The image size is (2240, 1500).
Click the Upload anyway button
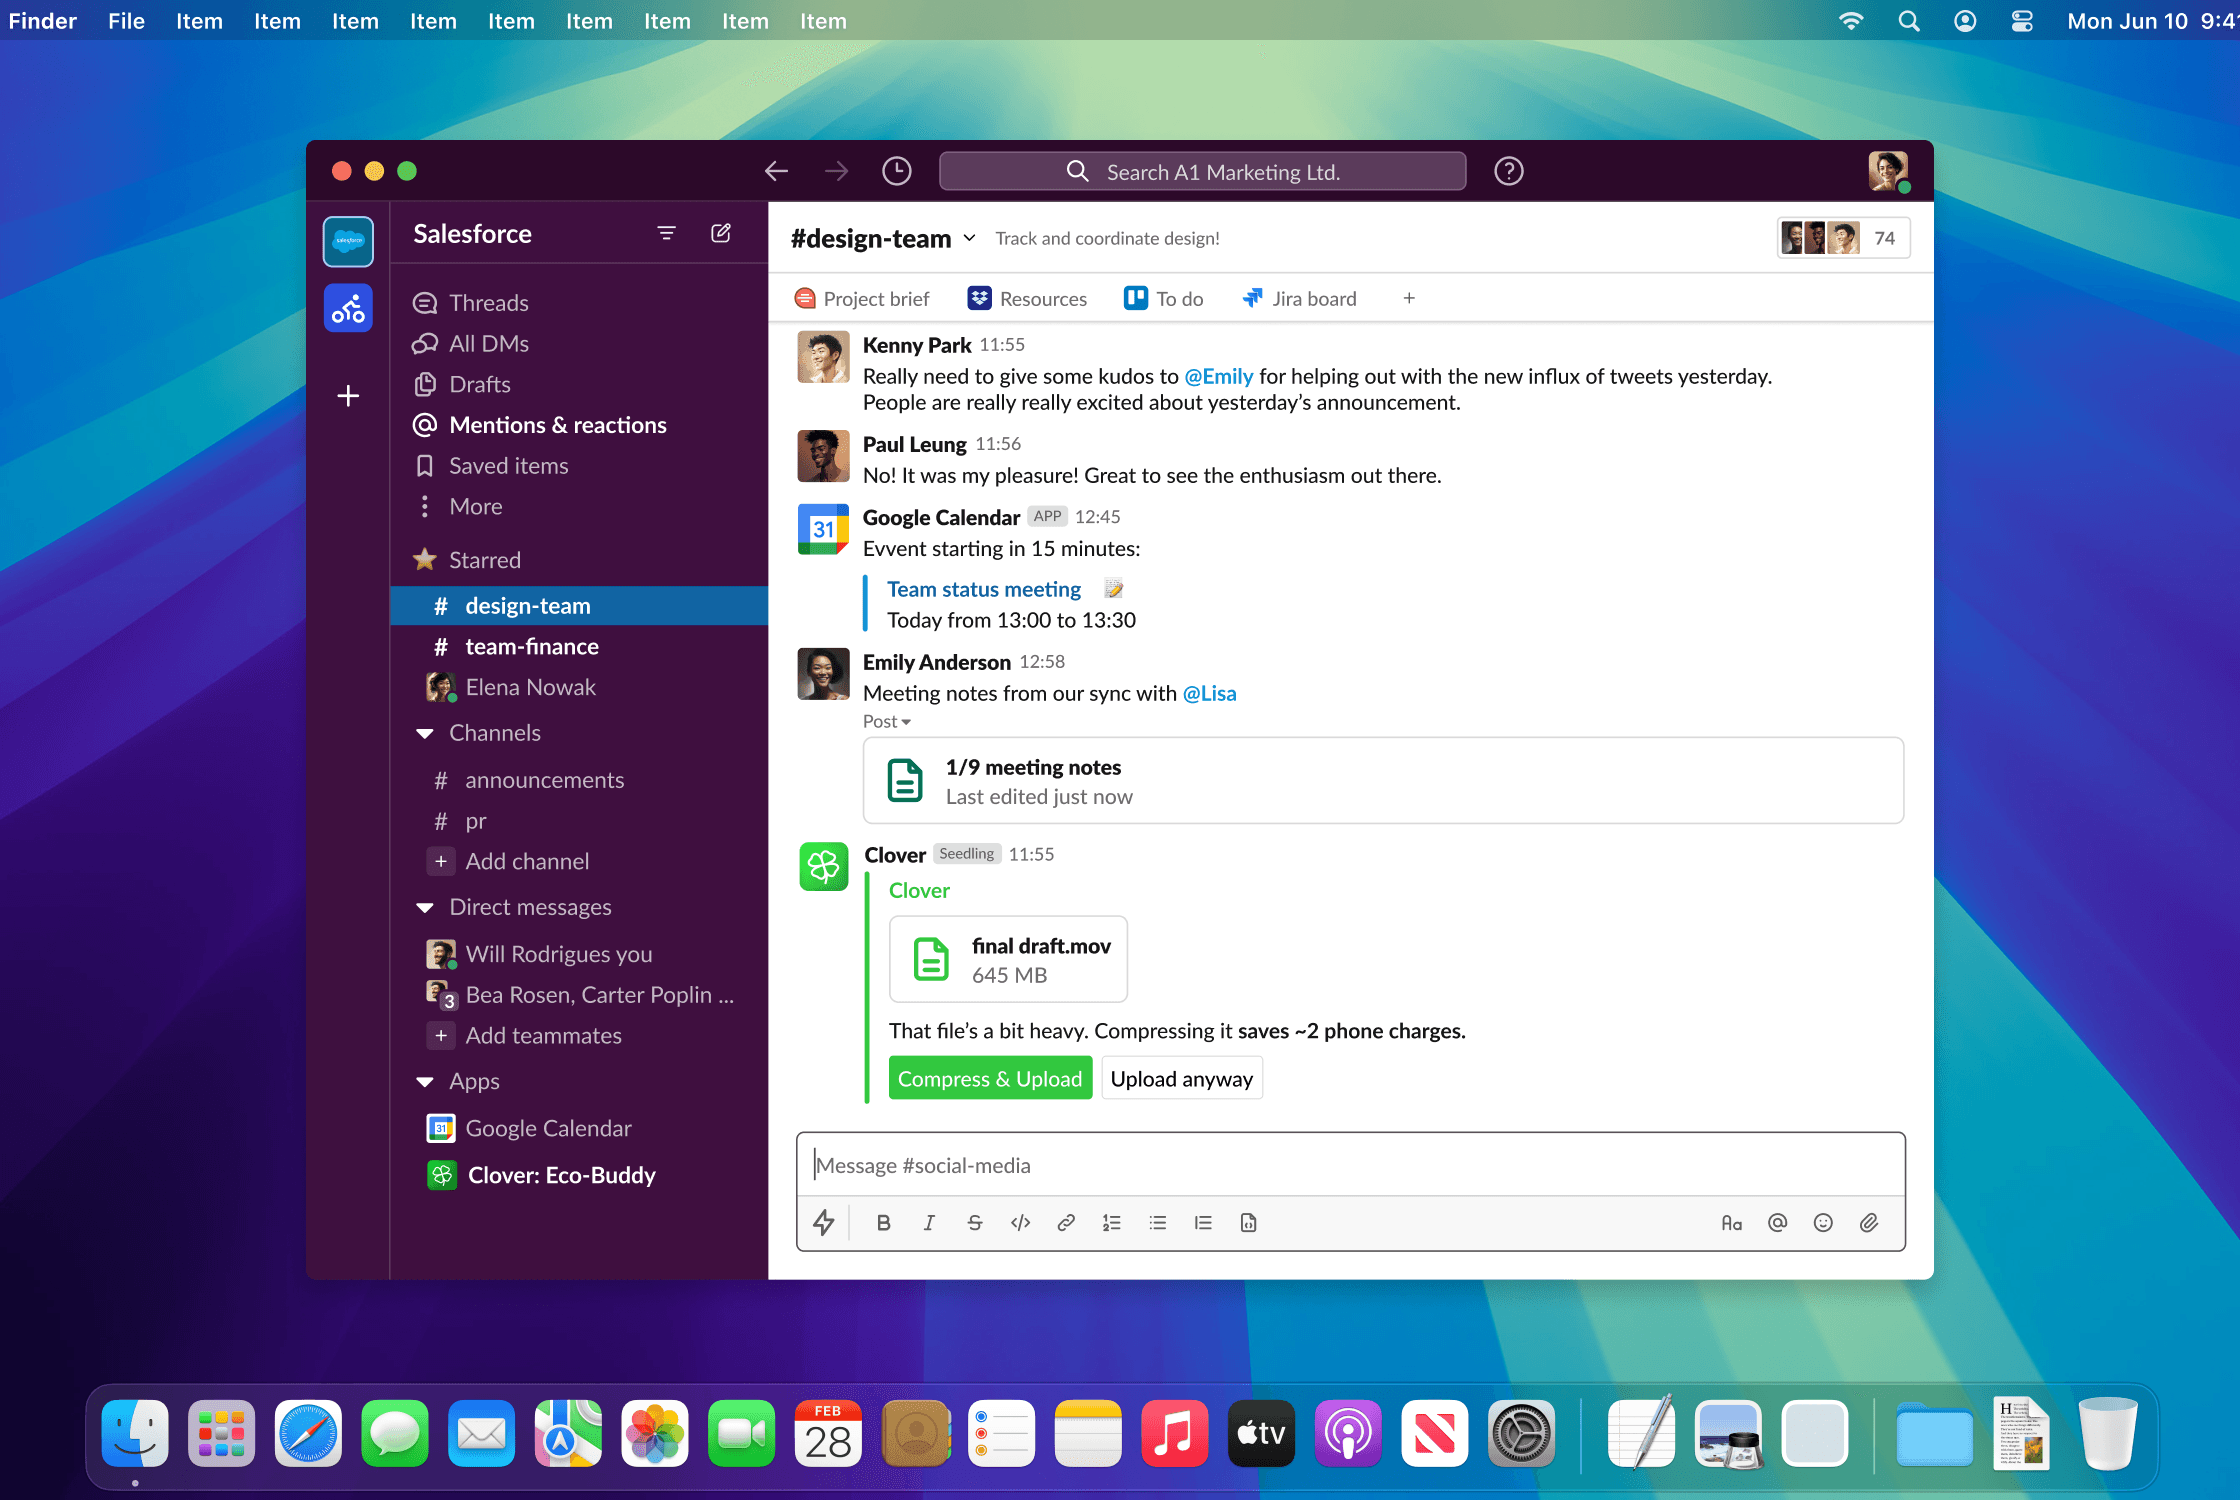click(1181, 1078)
